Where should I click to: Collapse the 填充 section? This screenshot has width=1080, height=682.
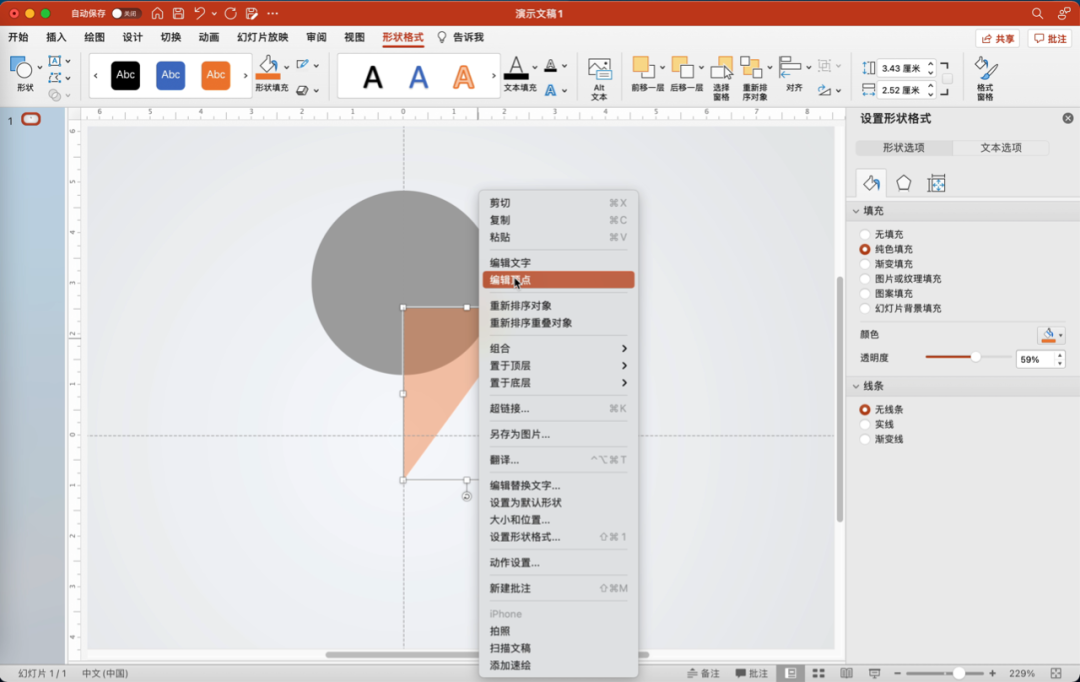(x=856, y=211)
